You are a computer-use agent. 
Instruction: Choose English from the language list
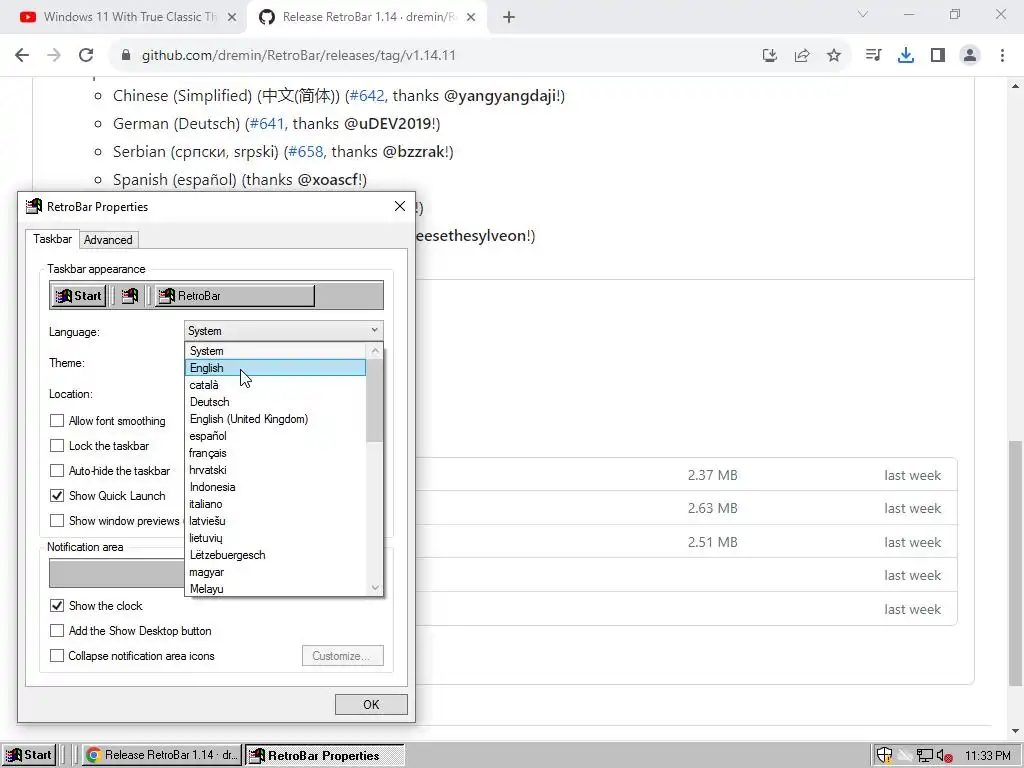(276, 368)
